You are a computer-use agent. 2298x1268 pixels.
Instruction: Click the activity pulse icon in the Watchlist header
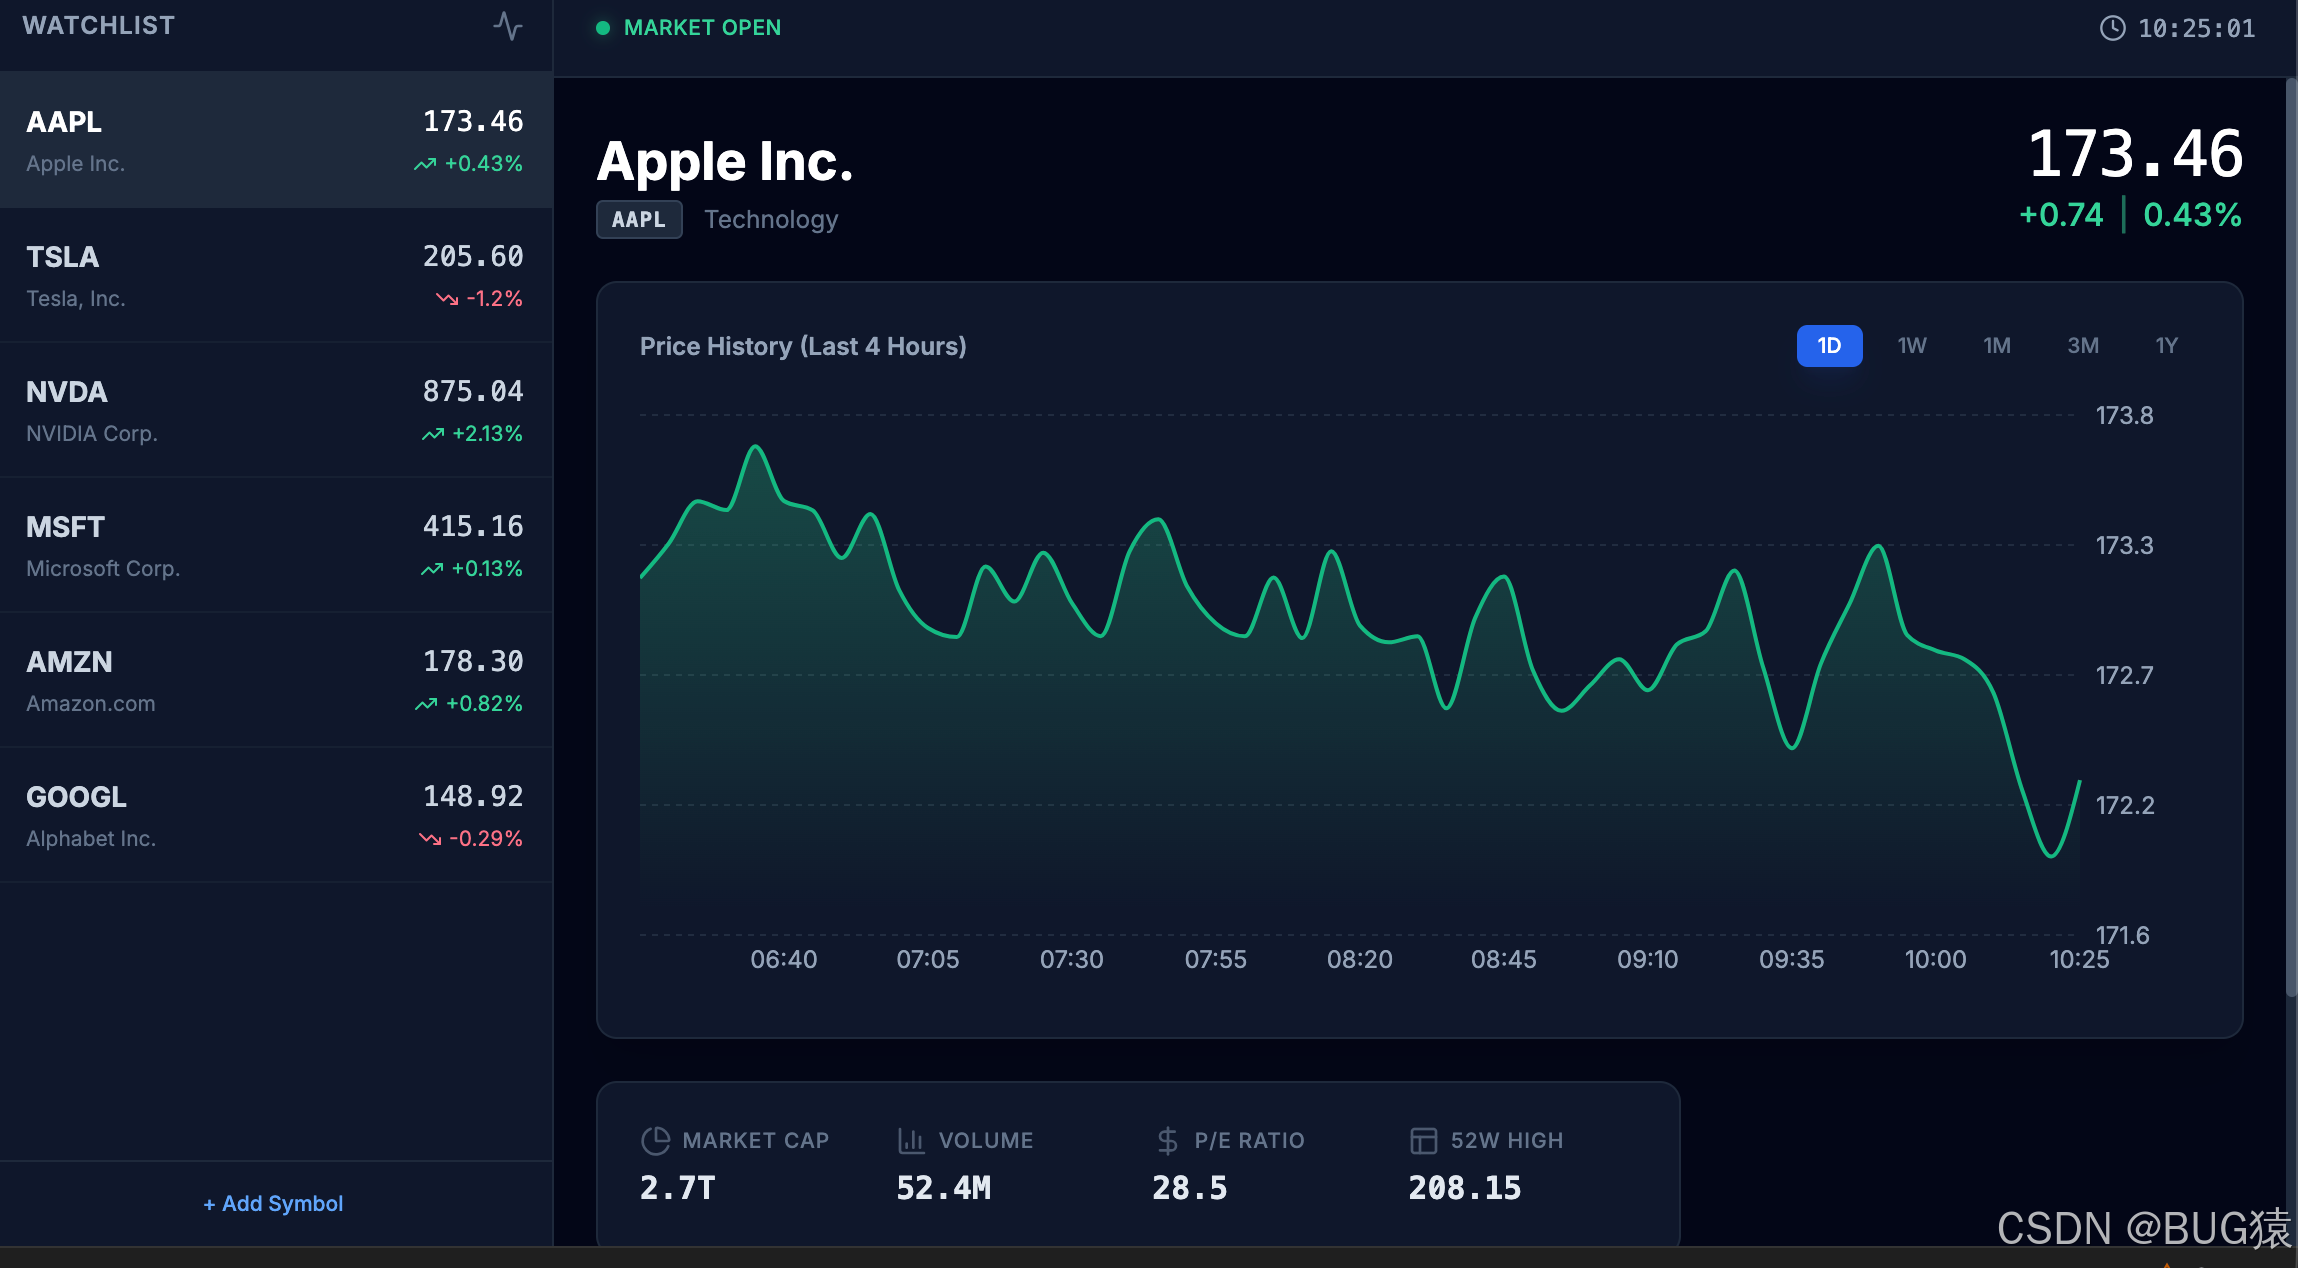point(508,26)
